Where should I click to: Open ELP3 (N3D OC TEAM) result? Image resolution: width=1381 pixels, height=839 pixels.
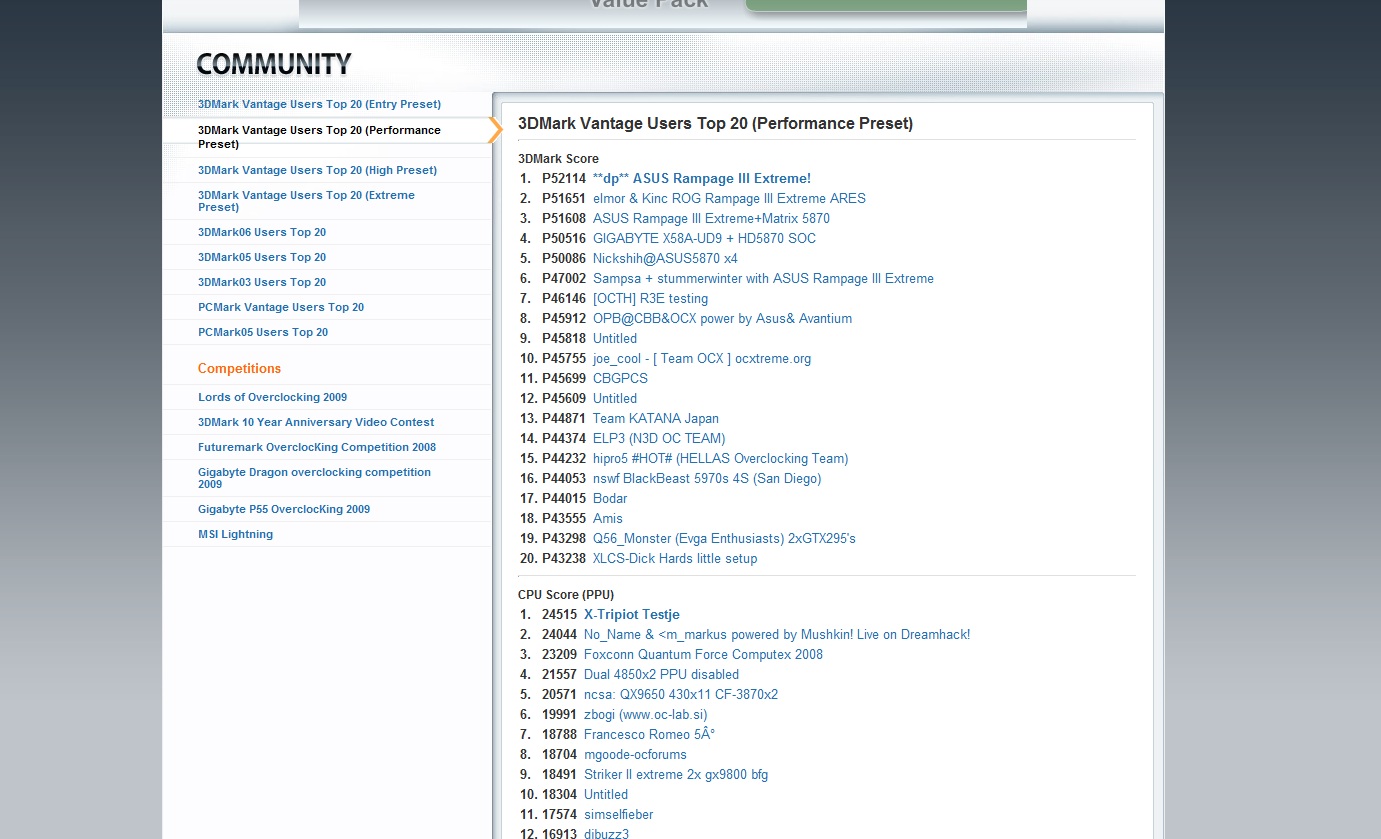(x=659, y=438)
